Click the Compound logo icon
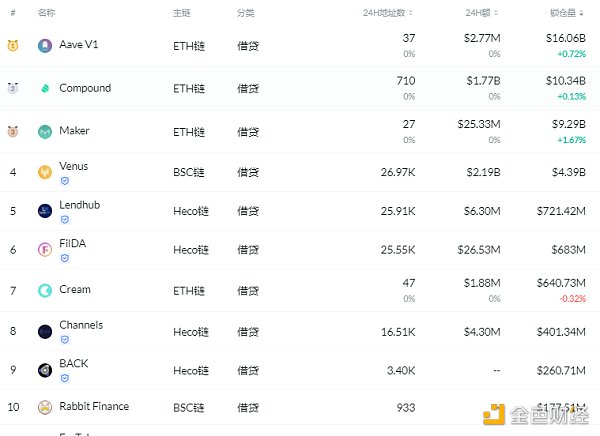The image size is (600, 436). [45, 88]
